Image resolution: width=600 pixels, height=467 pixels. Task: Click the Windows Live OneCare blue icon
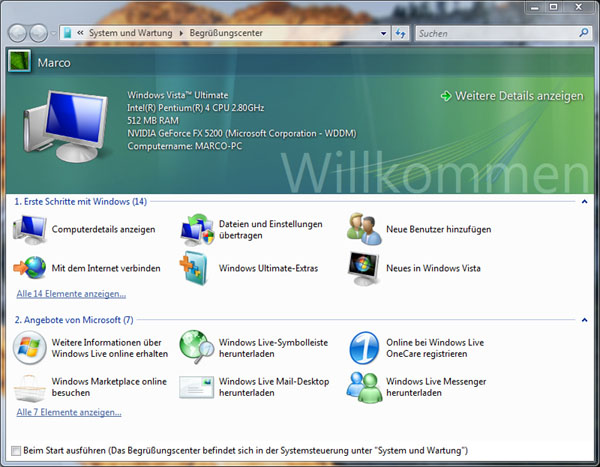364,348
